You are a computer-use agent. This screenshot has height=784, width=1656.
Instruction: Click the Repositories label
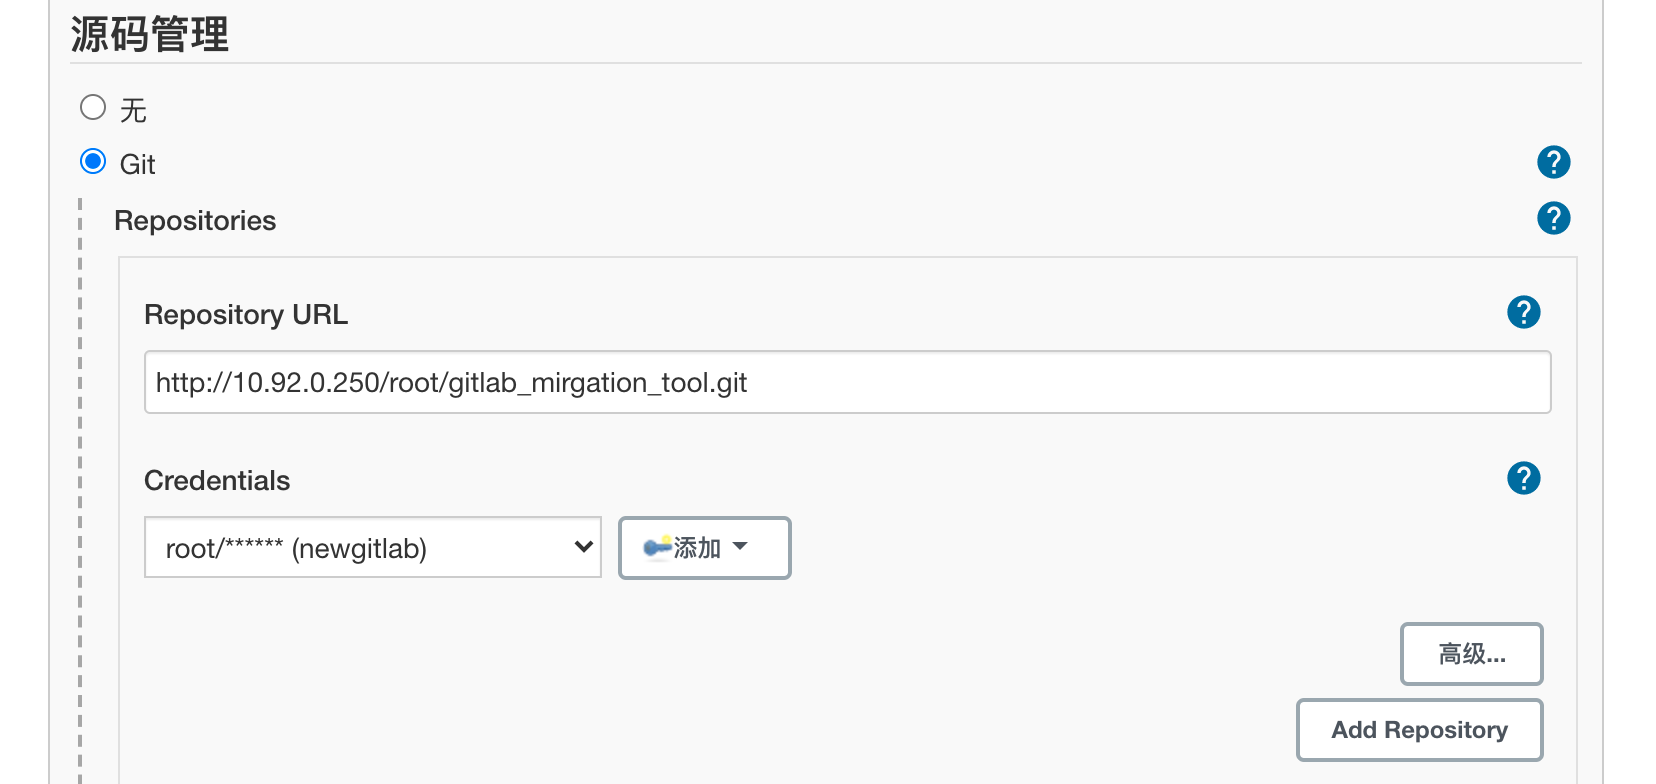195,220
